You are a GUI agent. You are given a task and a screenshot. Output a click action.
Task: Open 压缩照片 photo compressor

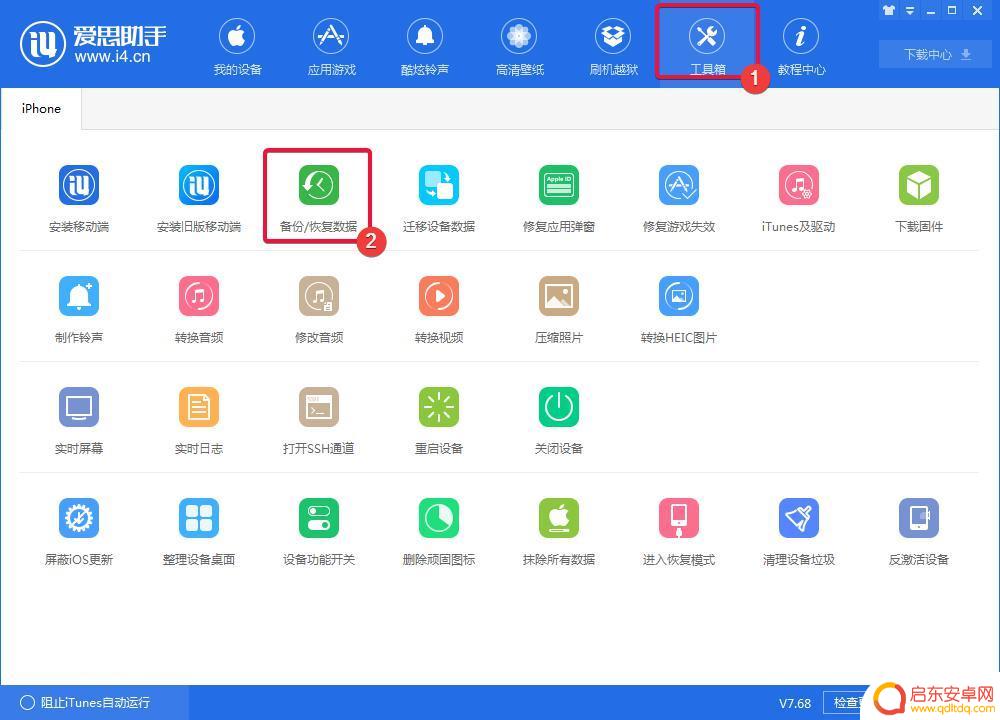[x=559, y=309]
